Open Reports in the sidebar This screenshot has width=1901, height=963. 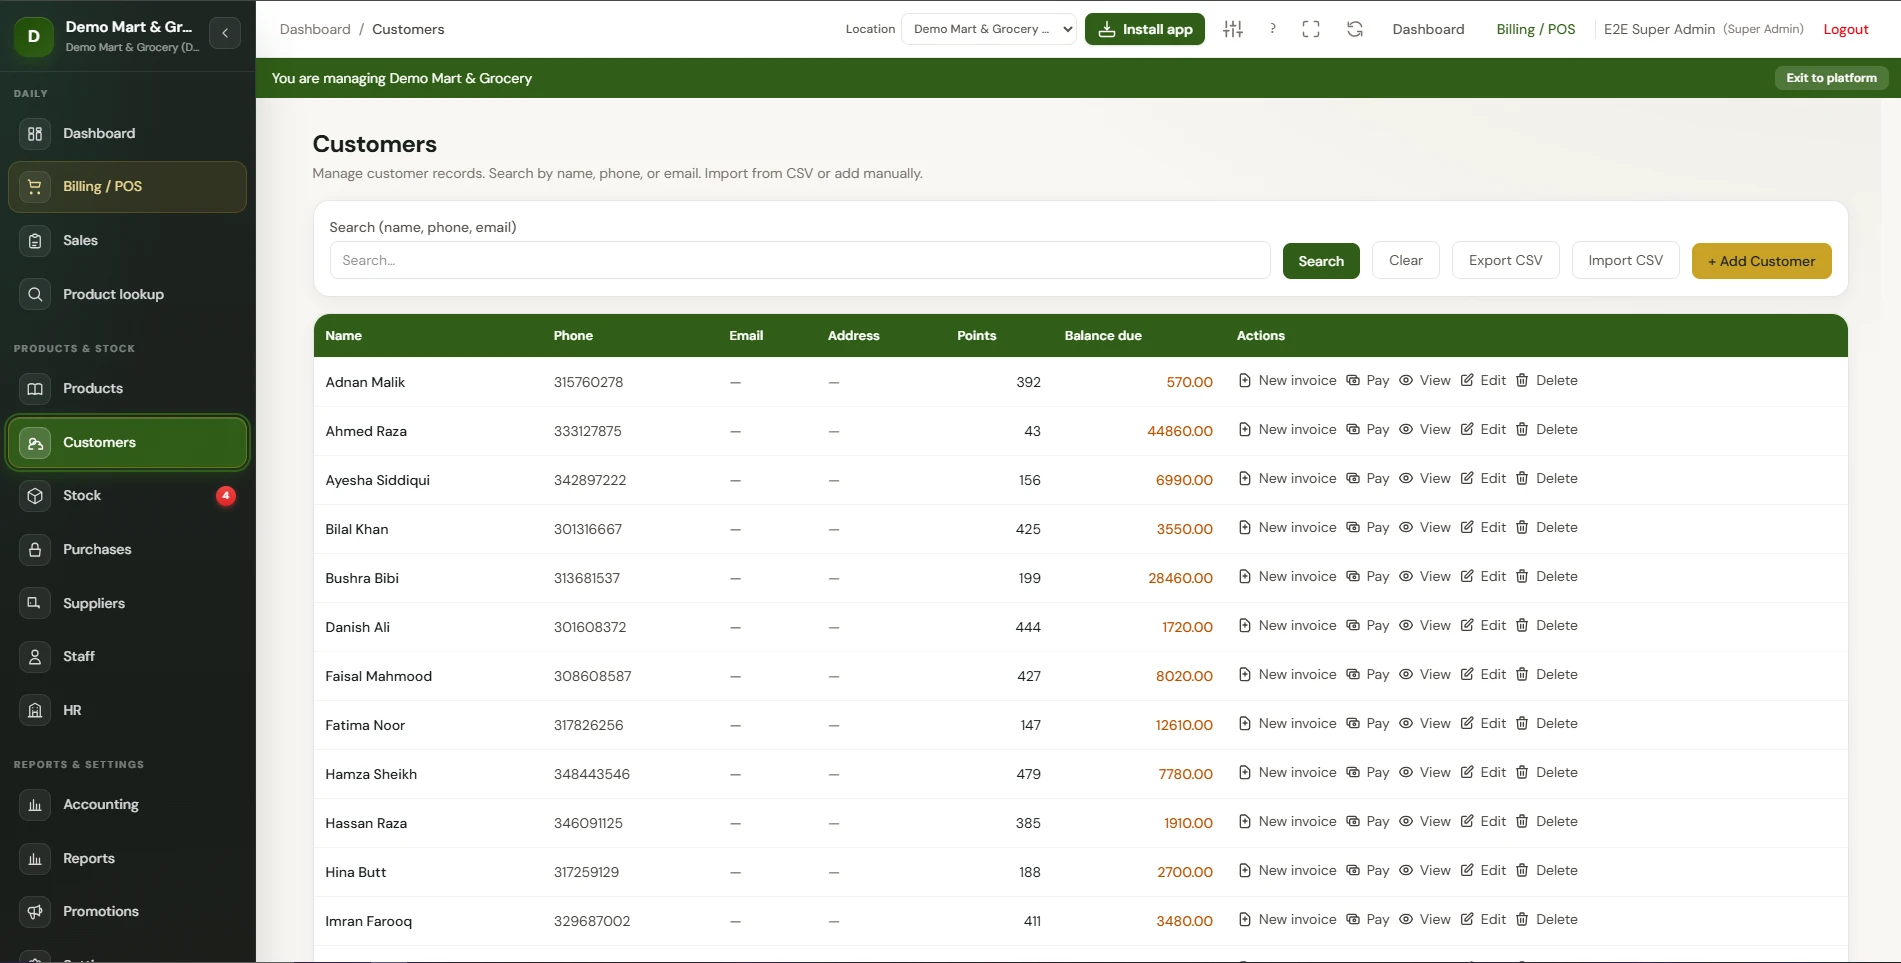click(127, 858)
